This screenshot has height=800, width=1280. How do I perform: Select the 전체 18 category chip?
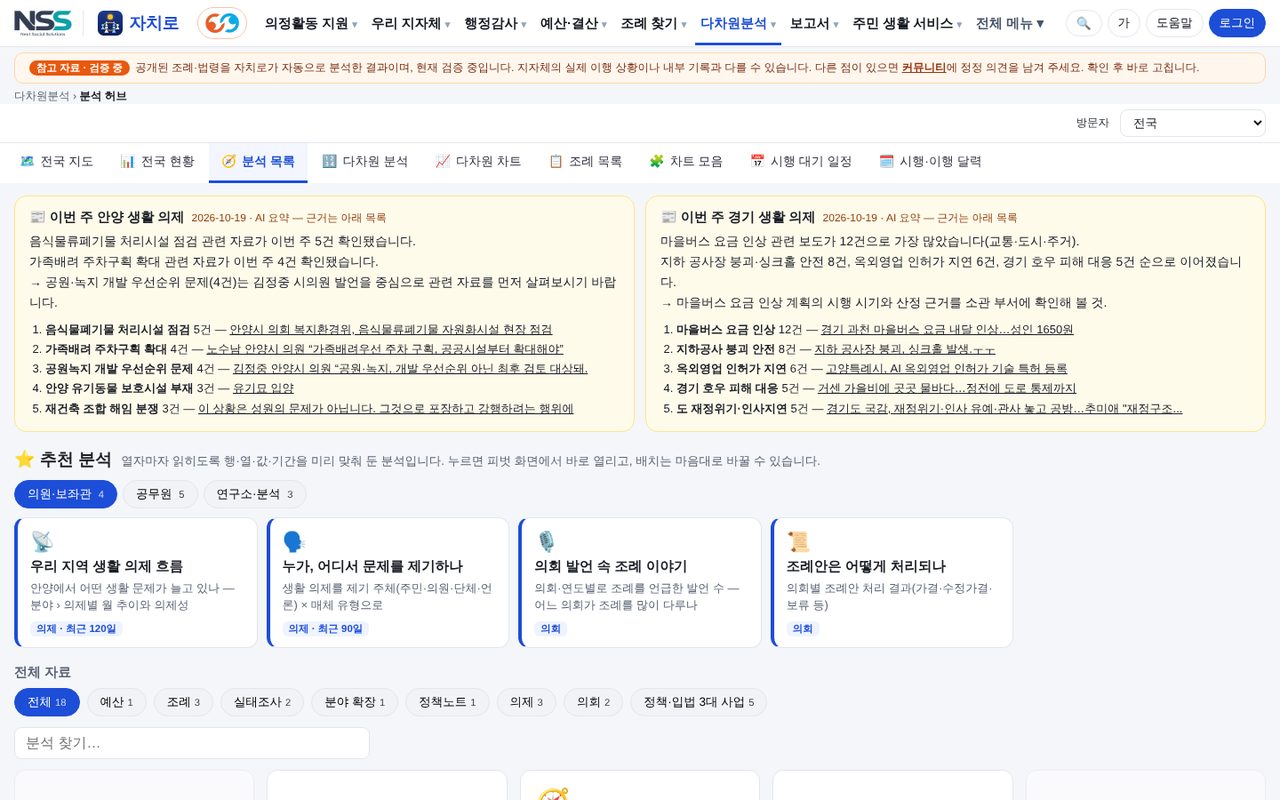[x=47, y=702]
